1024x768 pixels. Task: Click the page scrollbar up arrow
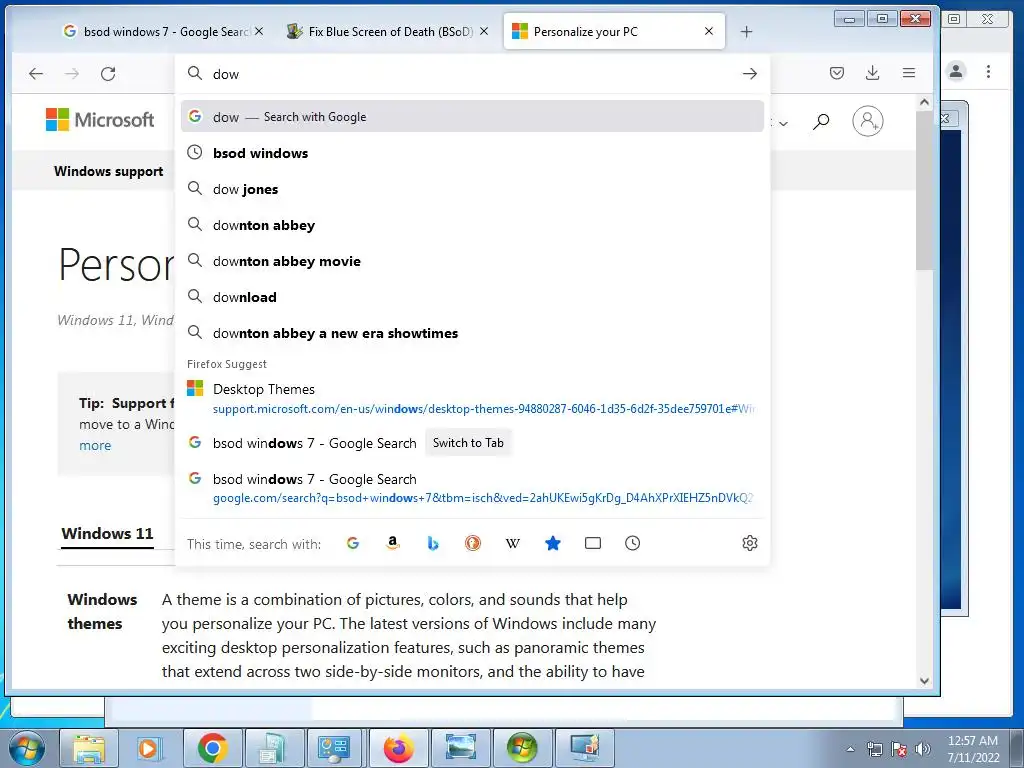(924, 102)
